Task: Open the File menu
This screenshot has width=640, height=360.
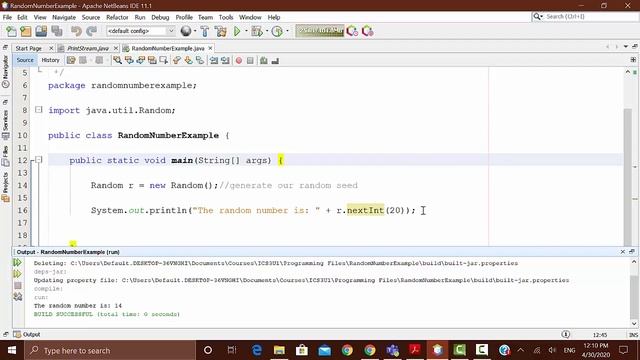Action: [x=7, y=17]
